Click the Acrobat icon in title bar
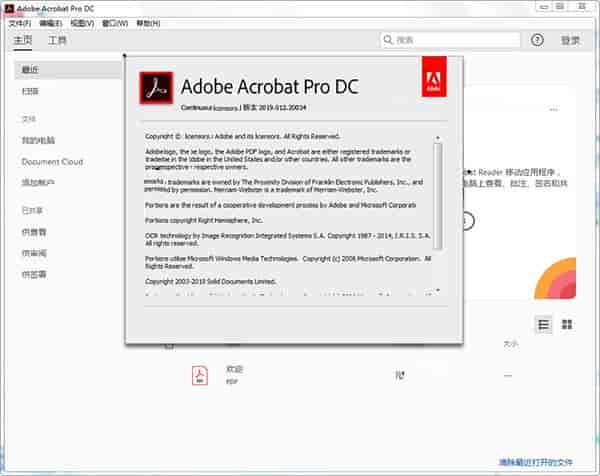Viewport: 600px width, 476px height. (9, 7)
